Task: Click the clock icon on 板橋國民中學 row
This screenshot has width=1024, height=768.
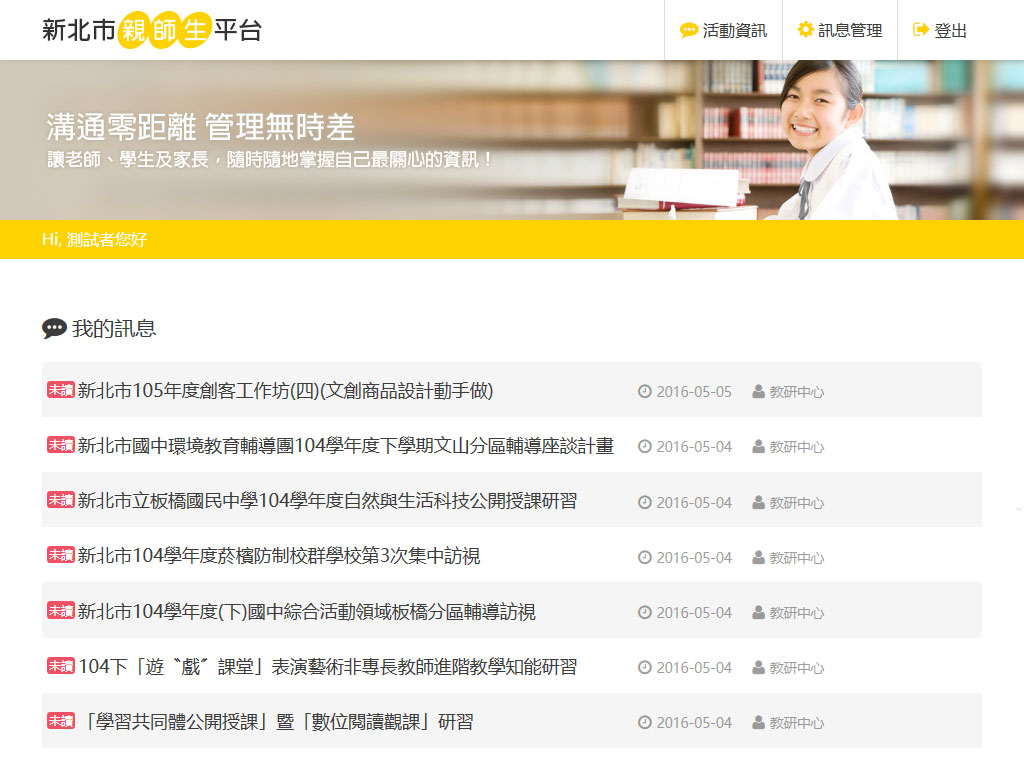Action: point(645,502)
